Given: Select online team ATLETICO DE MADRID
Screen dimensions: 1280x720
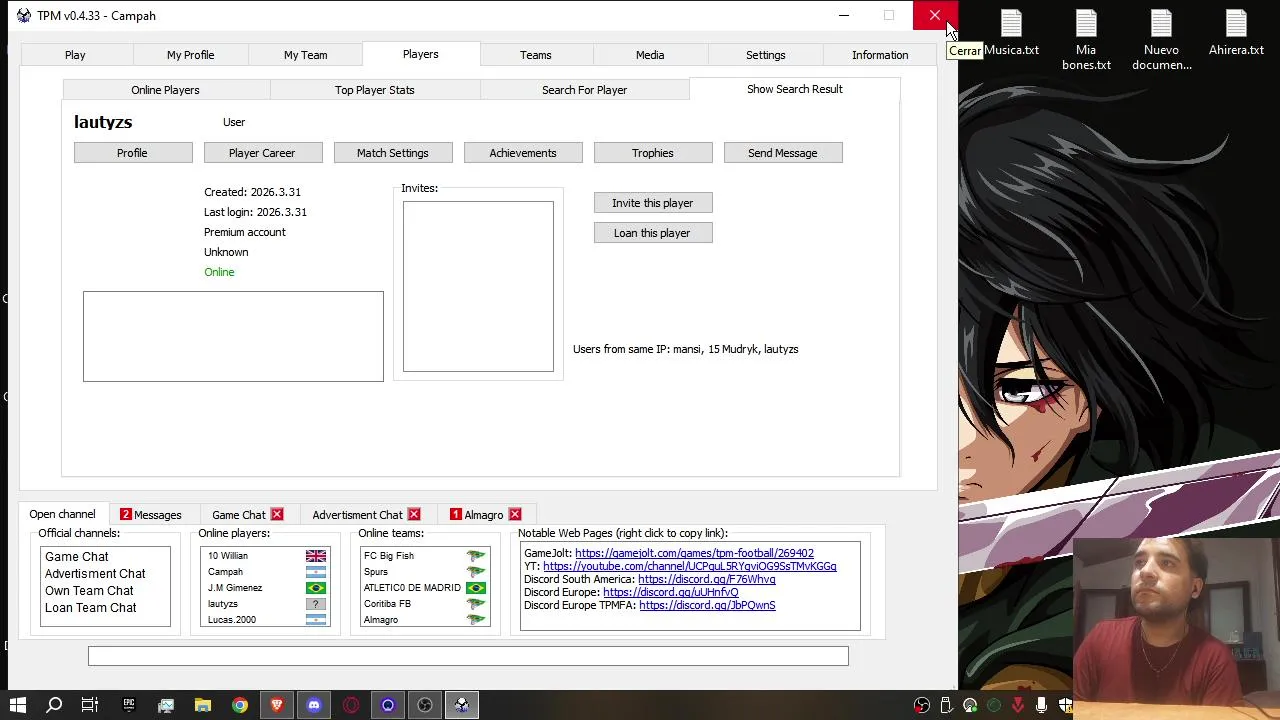Looking at the screenshot, I should click(425, 588).
